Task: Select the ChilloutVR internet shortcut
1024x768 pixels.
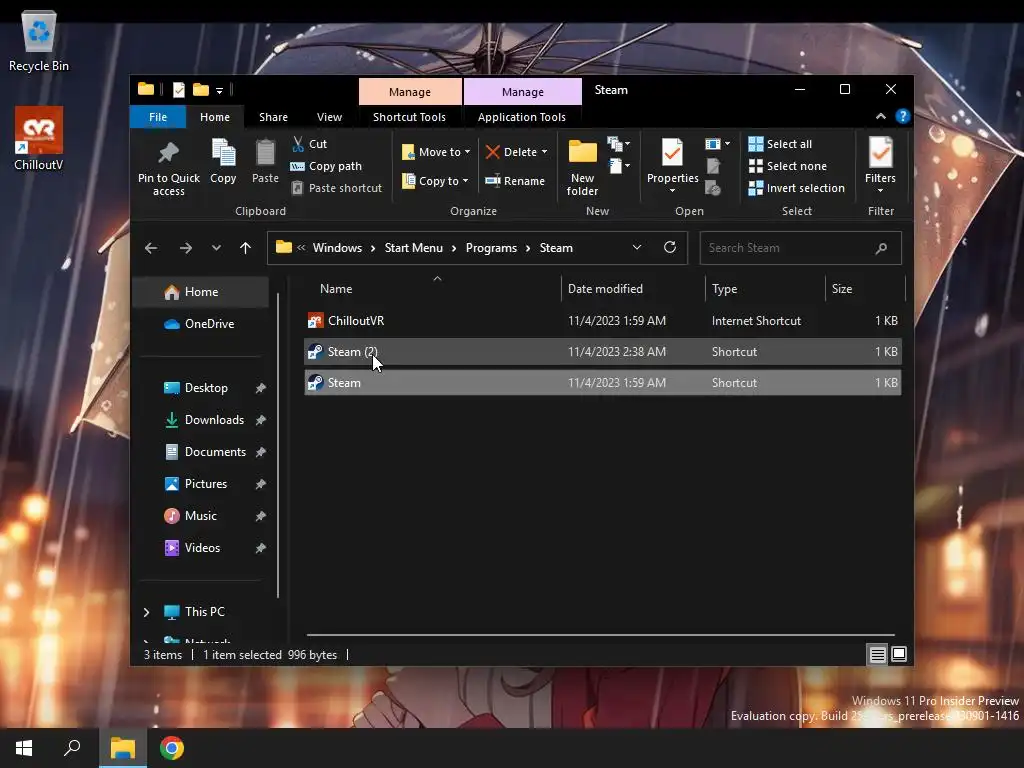Action: pyautogui.click(x=603, y=321)
